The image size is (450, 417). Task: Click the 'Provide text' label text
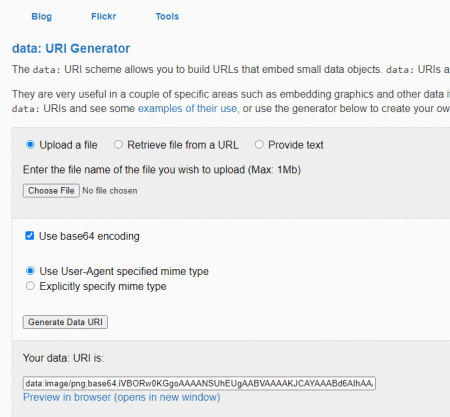(296, 145)
